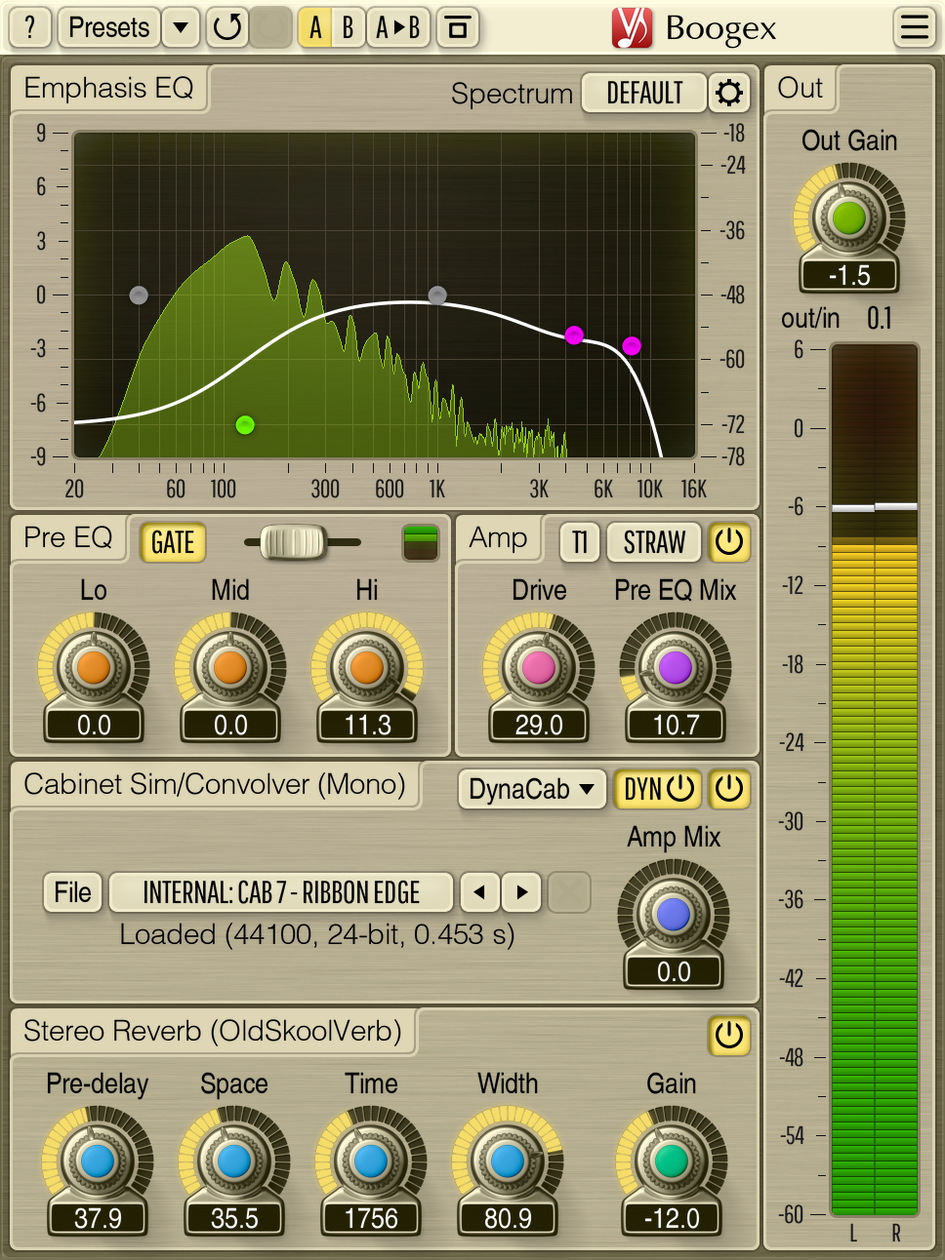
Task: Open the DynaCab dropdown
Action: [531, 790]
